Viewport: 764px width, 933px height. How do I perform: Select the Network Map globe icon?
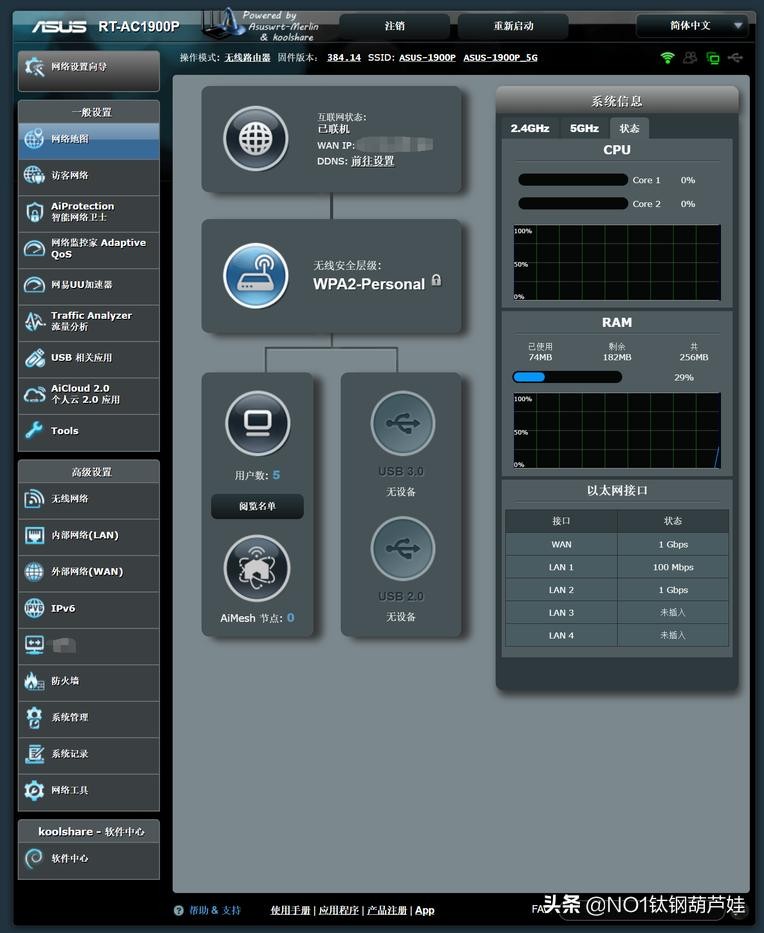click(x=34, y=139)
